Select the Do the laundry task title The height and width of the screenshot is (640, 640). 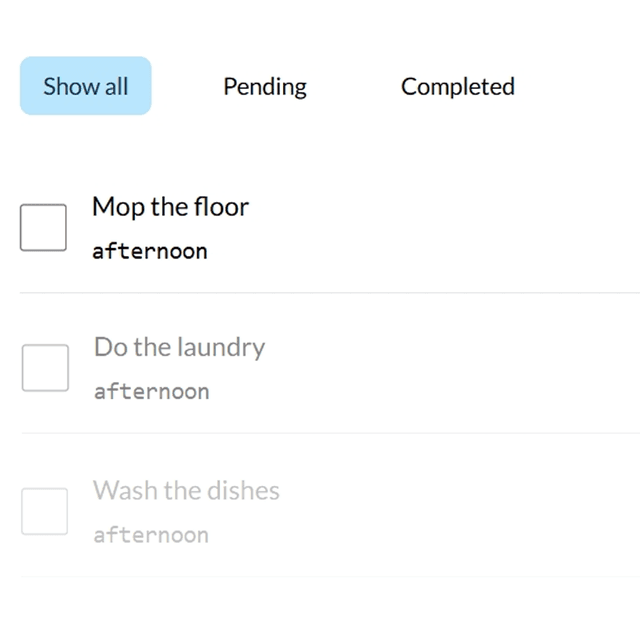(x=180, y=347)
